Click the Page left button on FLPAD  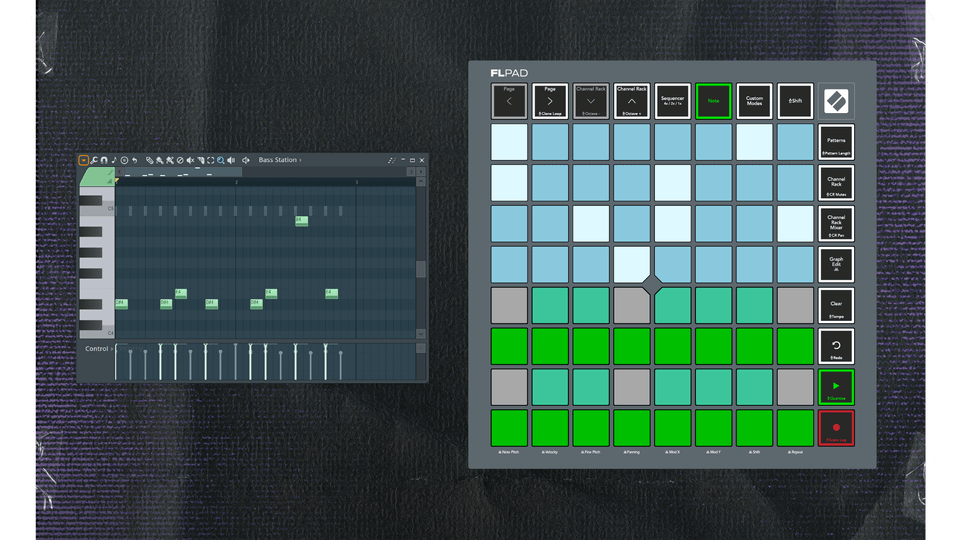click(x=509, y=101)
